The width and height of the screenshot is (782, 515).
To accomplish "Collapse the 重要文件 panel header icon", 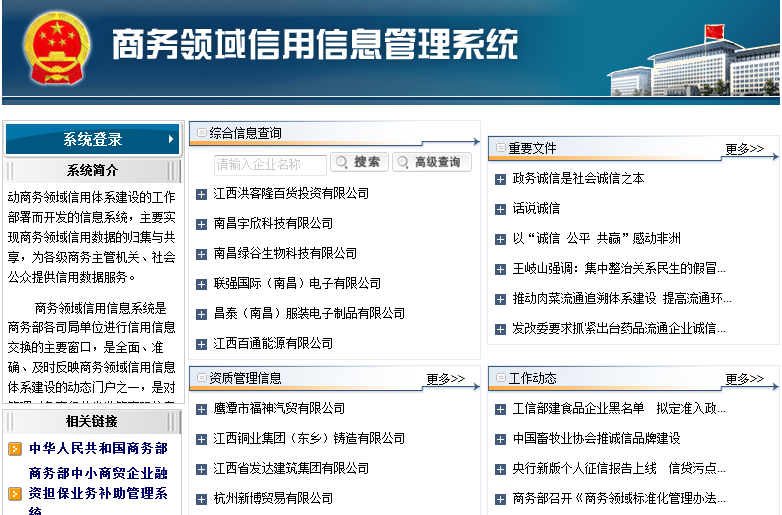I will tap(500, 148).
